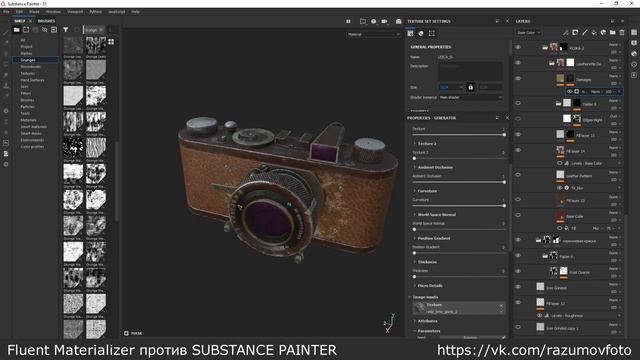This screenshot has height=360, width=640.
Task: Click the add folder icon in Layers
Action: (x=613, y=33)
